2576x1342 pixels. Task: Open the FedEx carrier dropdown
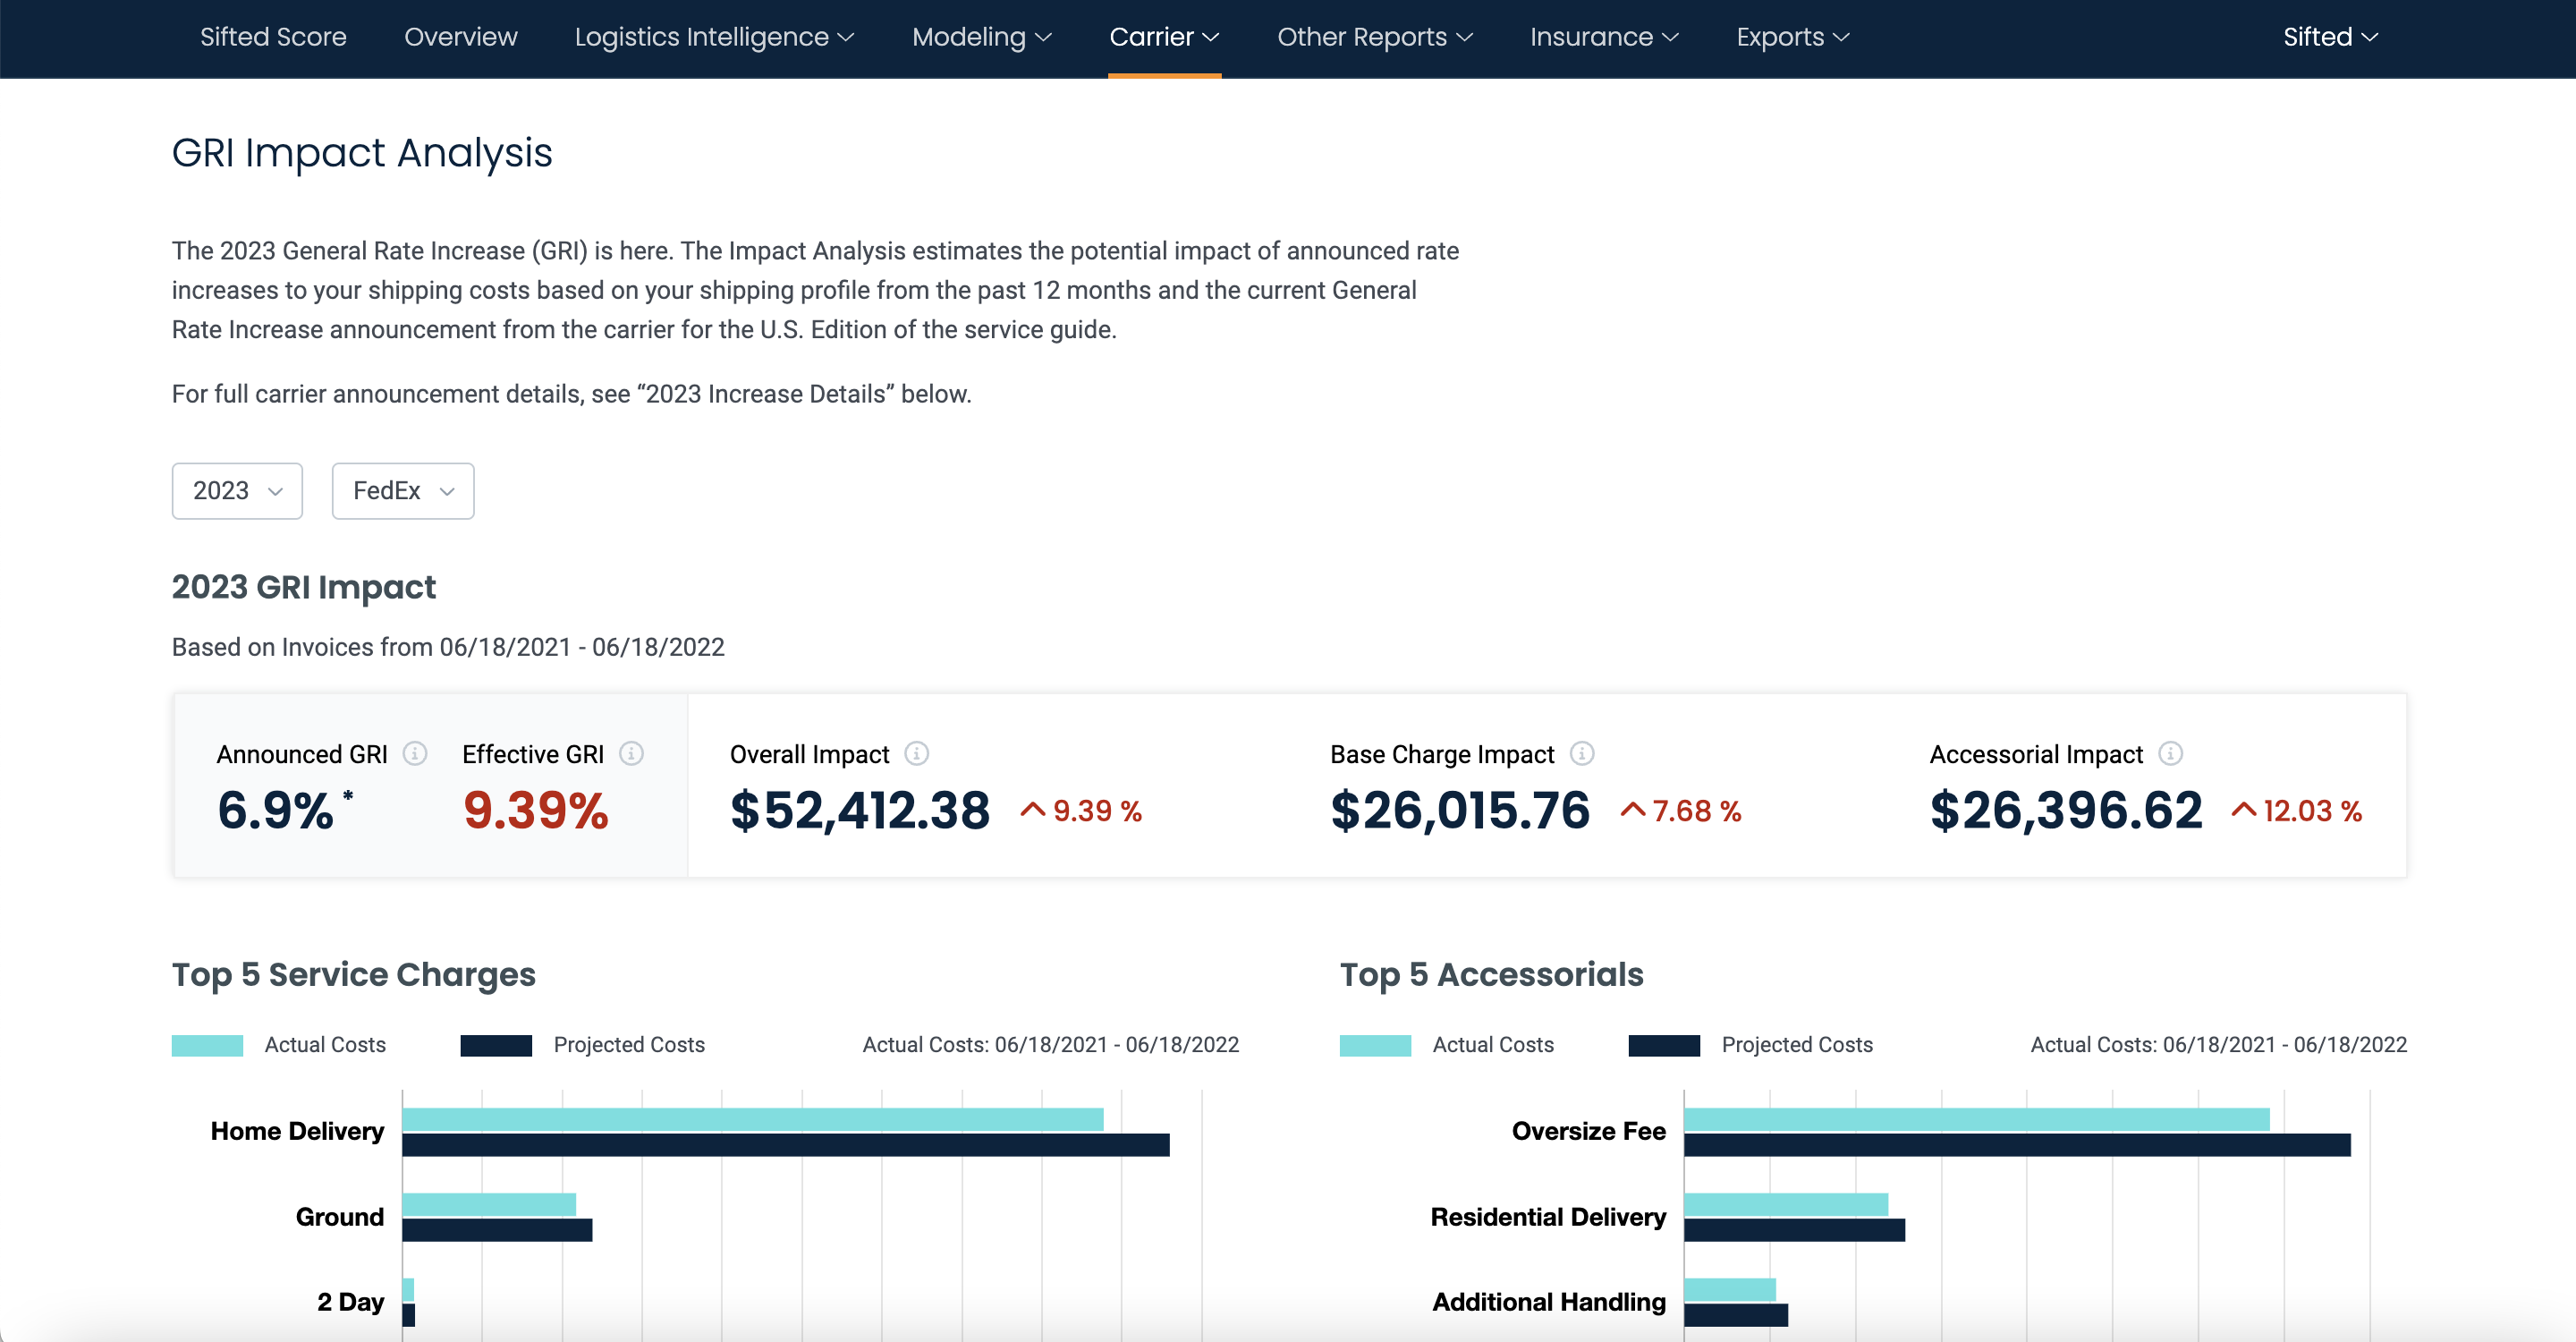[x=402, y=491]
